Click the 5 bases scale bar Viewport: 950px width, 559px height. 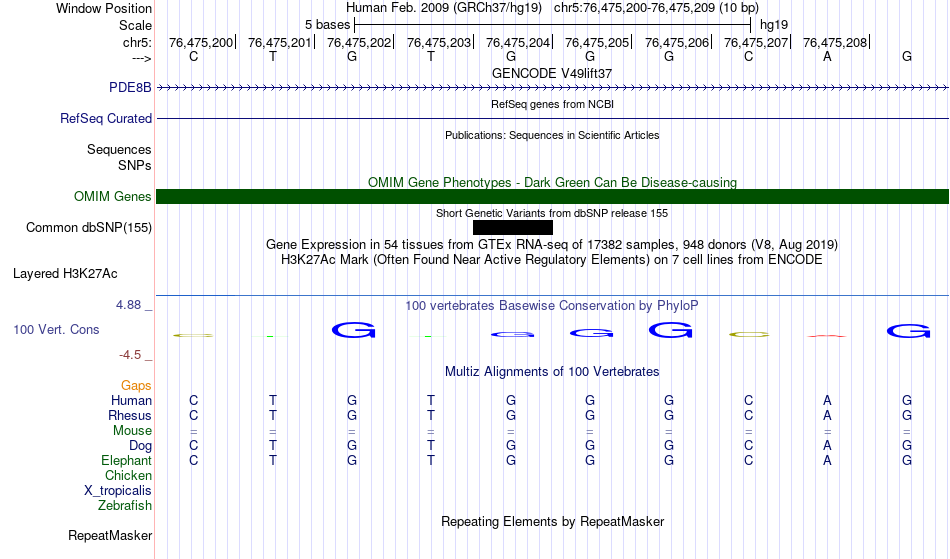point(552,25)
